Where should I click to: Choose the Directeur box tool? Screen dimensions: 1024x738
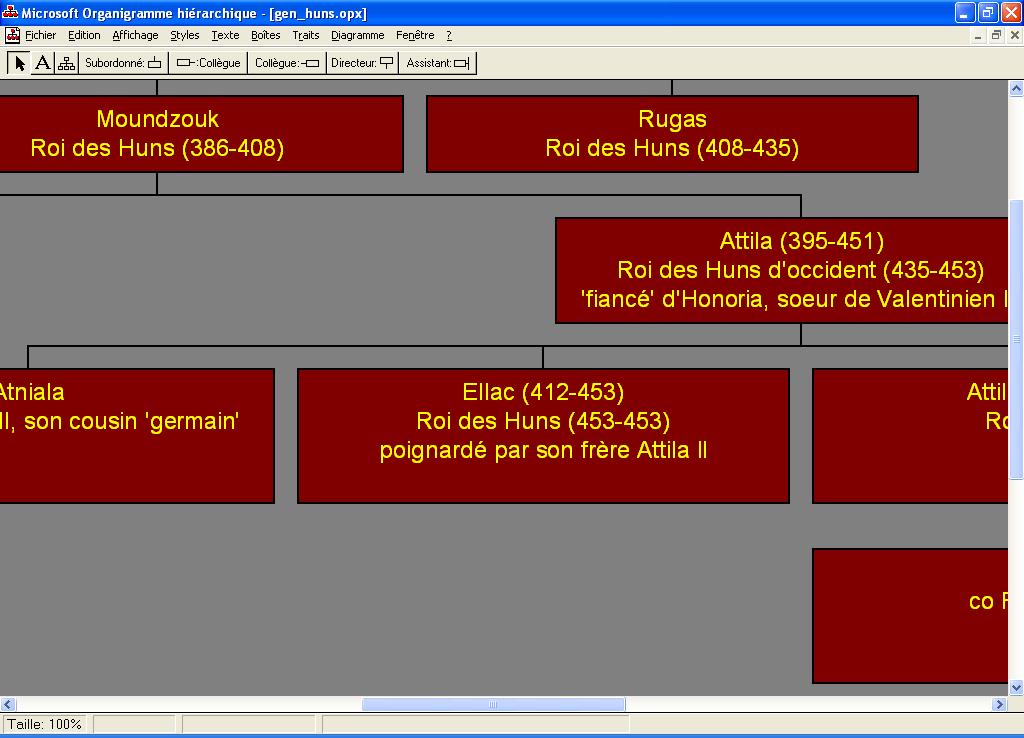[362, 63]
